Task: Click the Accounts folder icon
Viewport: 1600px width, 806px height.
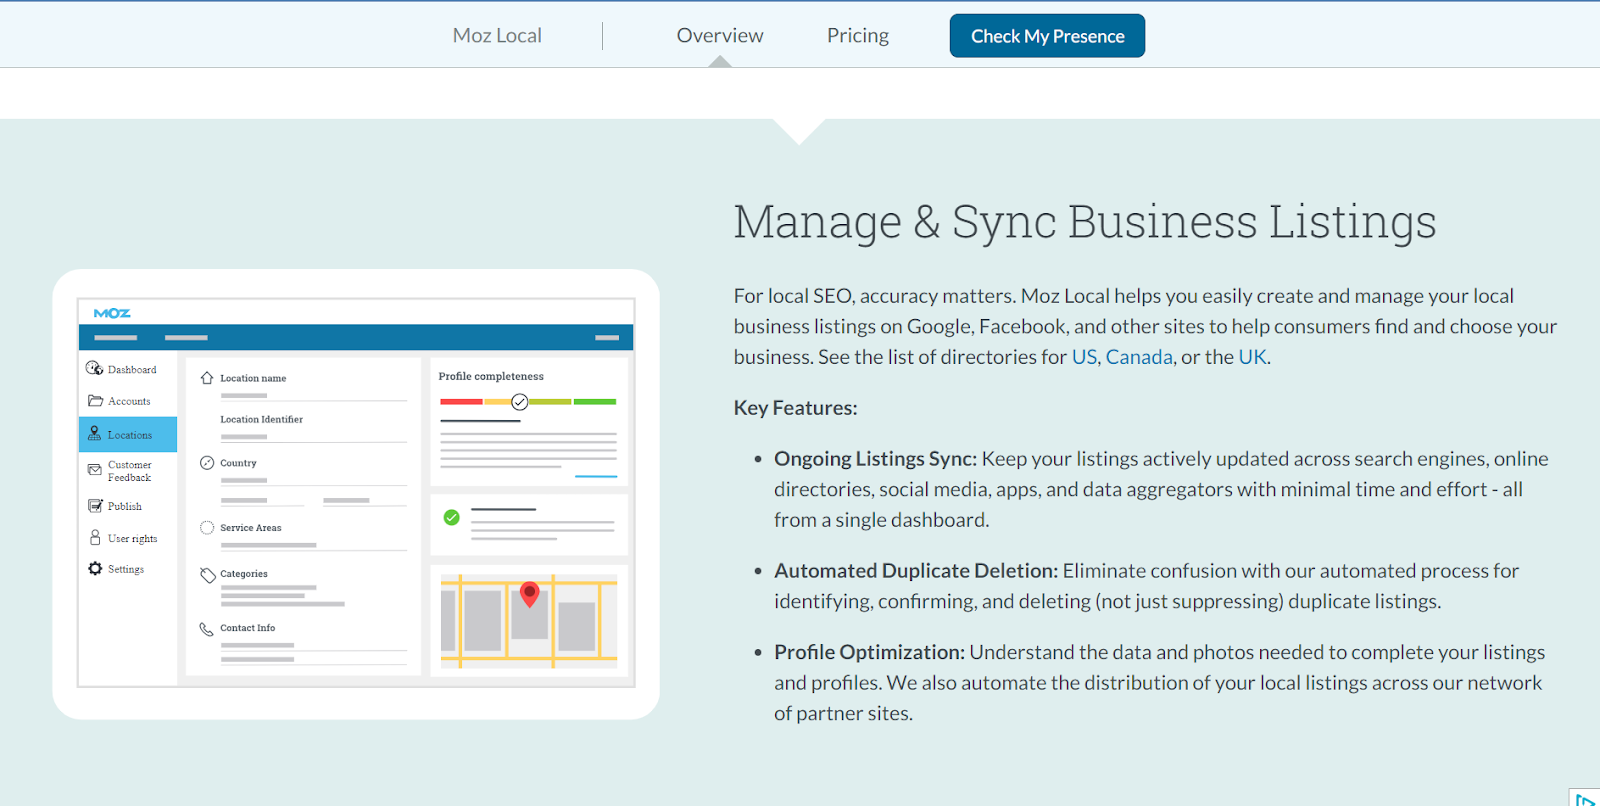Action: (95, 401)
